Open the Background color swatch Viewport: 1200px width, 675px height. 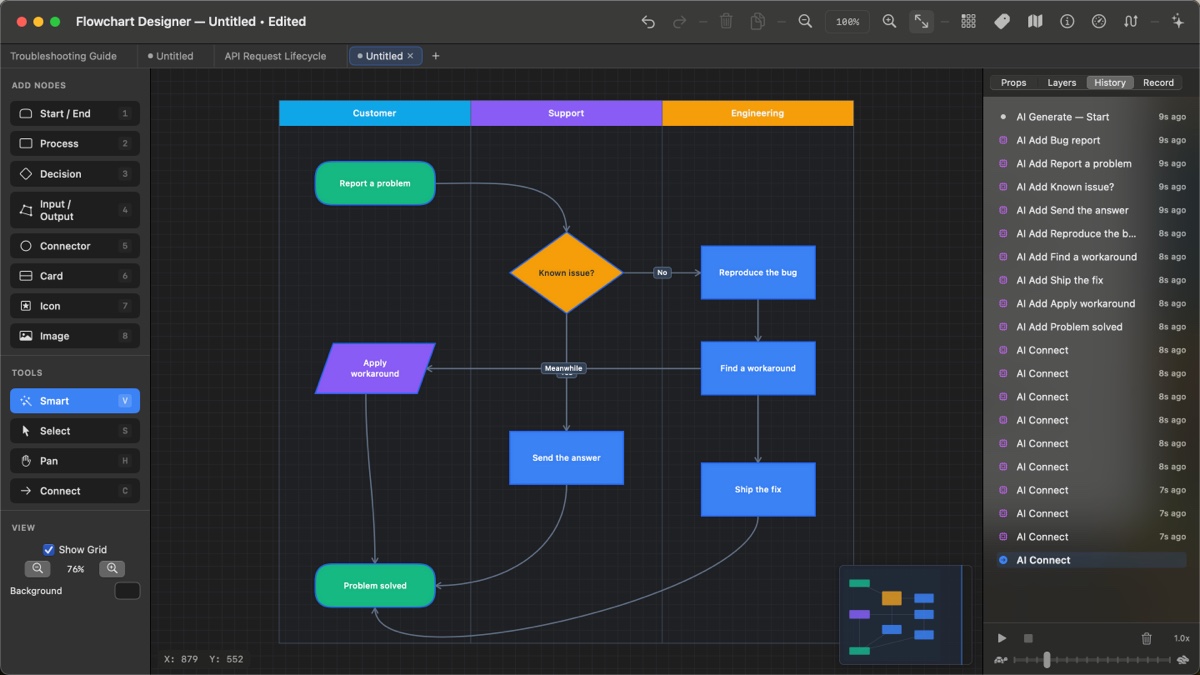click(x=127, y=591)
